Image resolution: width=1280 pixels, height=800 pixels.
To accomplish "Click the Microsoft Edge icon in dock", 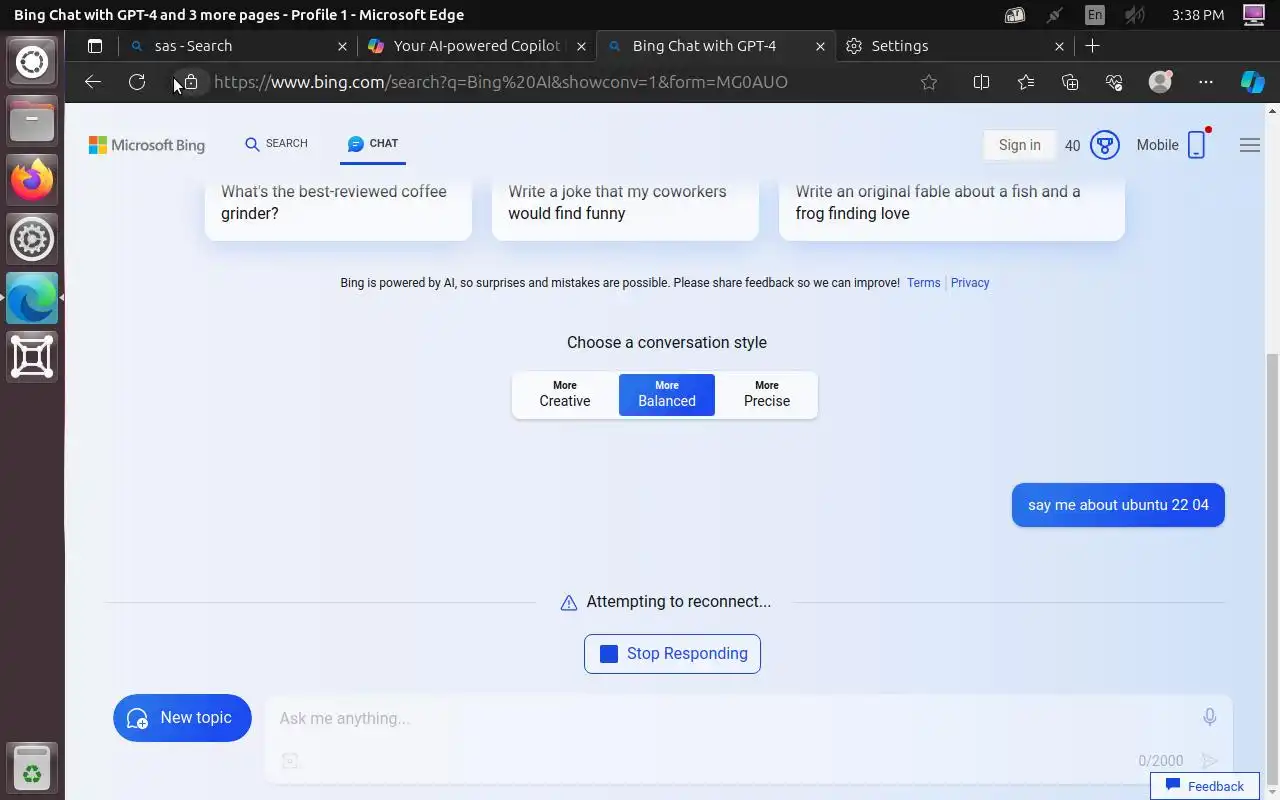I will click(32, 298).
